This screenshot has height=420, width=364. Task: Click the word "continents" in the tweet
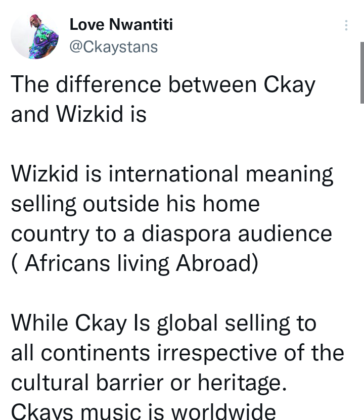(x=96, y=354)
